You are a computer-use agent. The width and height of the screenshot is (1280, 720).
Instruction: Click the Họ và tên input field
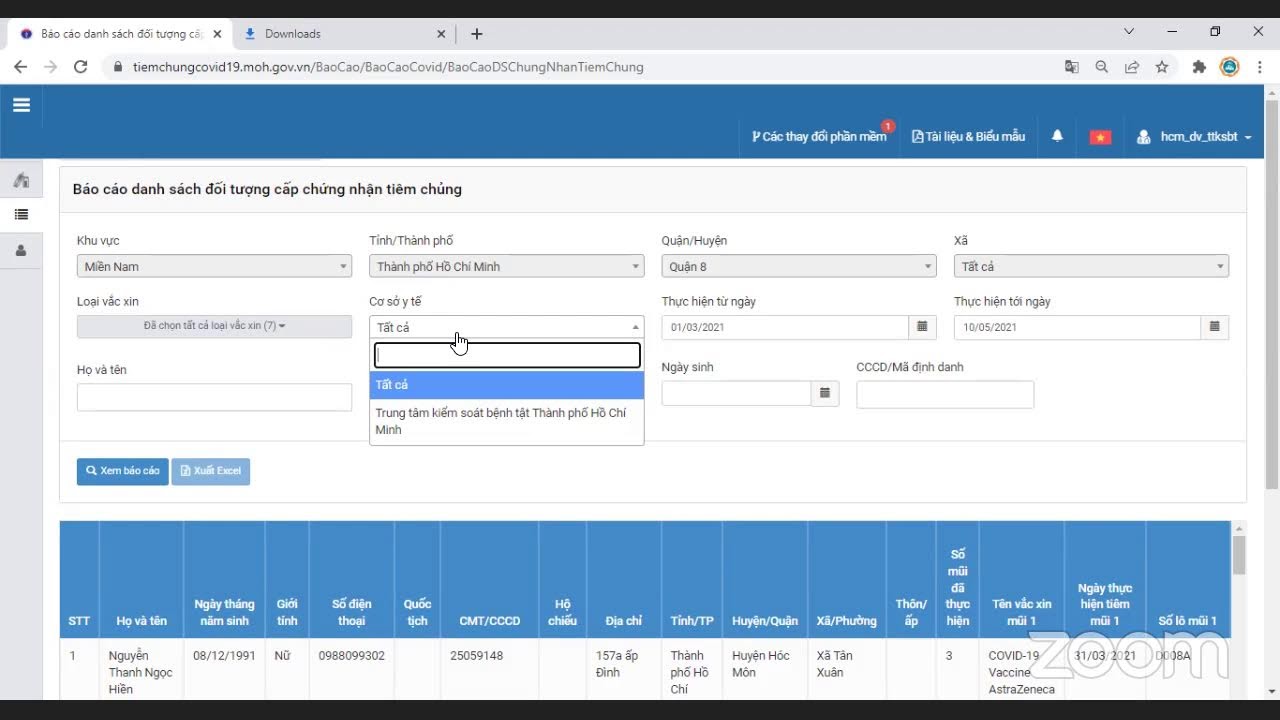click(214, 397)
